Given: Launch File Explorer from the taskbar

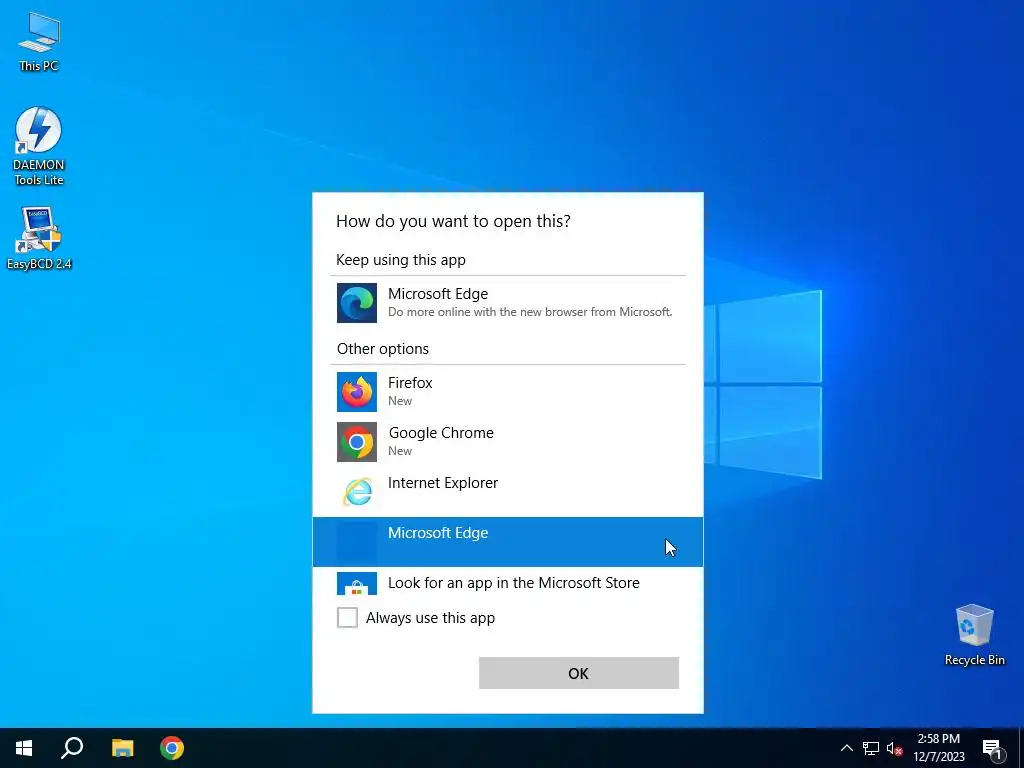Looking at the screenshot, I should [x=122, y=748].
